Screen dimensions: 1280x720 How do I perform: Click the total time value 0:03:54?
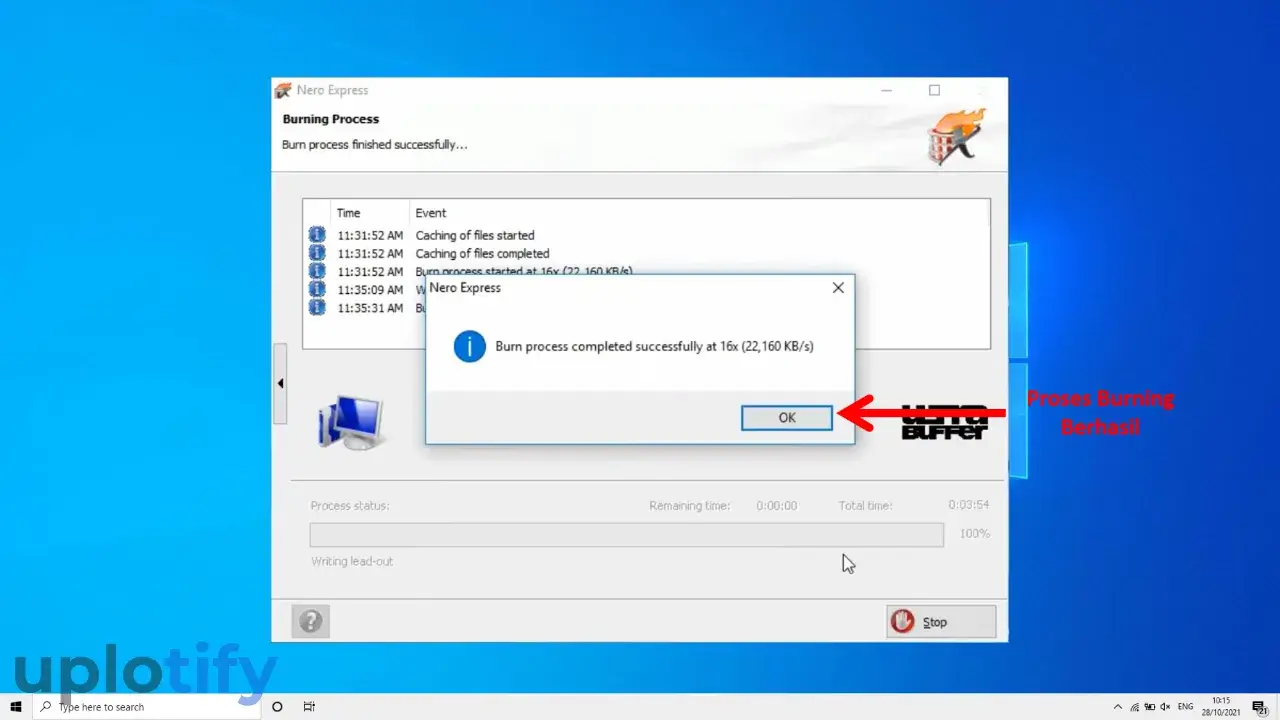point(969,506)
